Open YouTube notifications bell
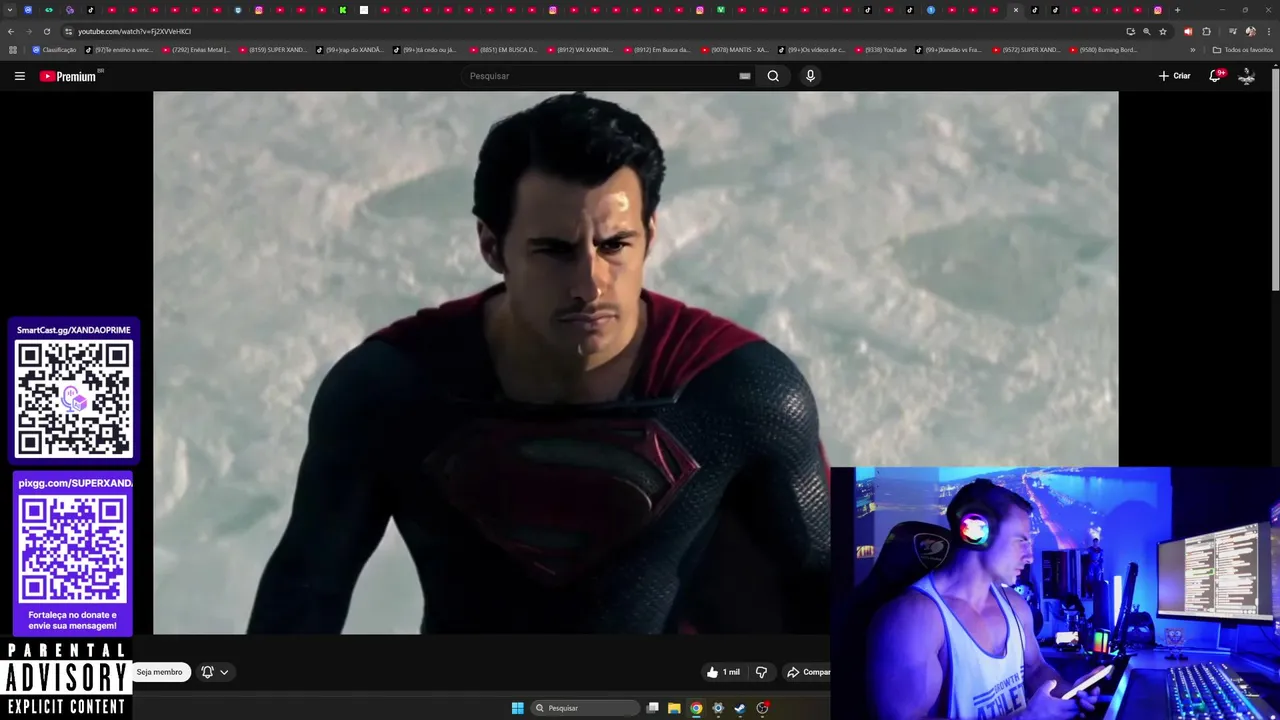This screenshot has height=720, width=1280. click(x=1216, y=76)
